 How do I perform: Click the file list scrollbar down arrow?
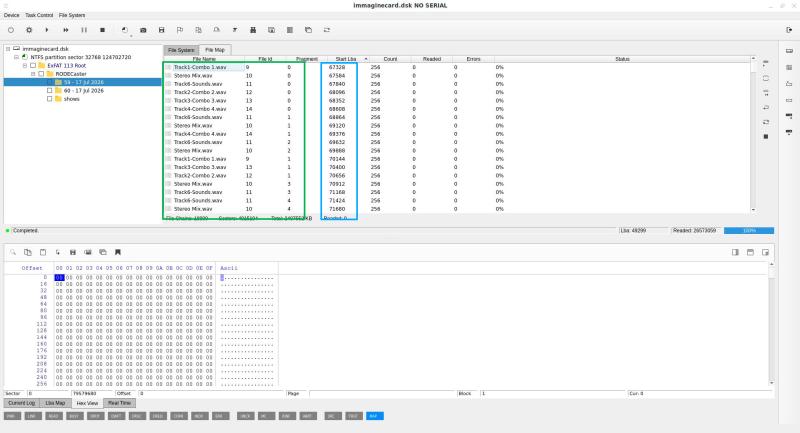753,210
